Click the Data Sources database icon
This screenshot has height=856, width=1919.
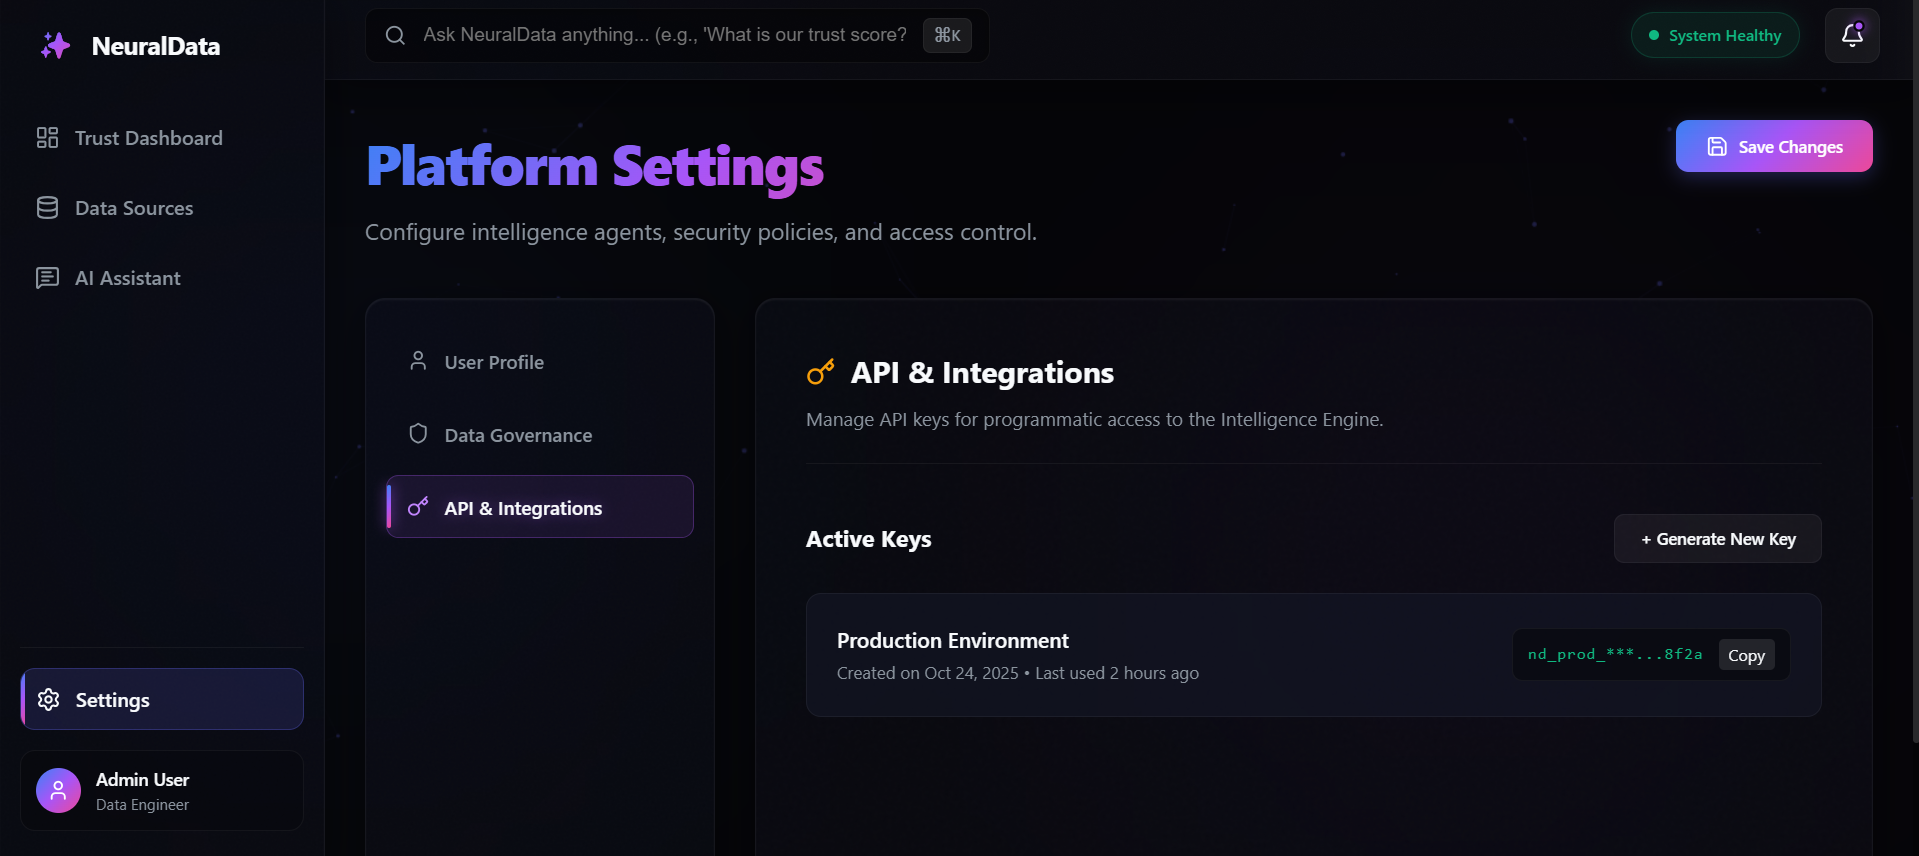[x=47, y=208]
